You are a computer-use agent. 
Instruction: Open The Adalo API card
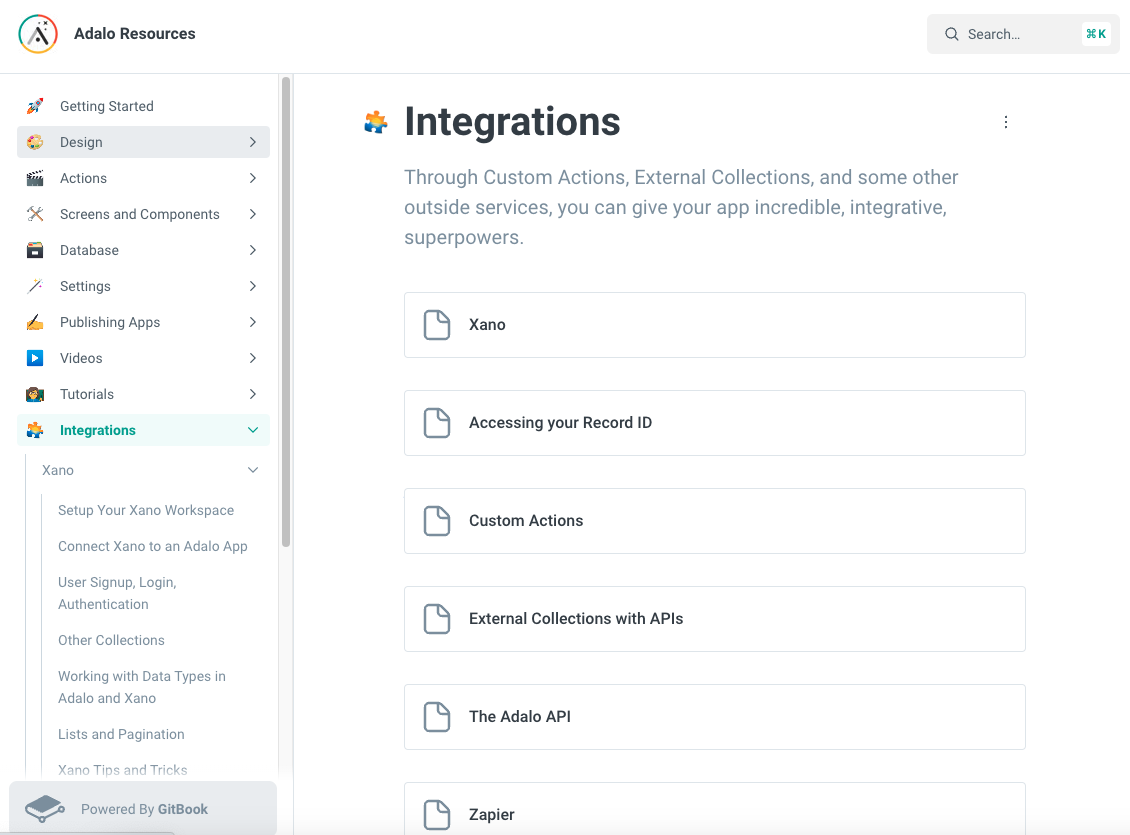pyautogui.click(x=714, y=717)
